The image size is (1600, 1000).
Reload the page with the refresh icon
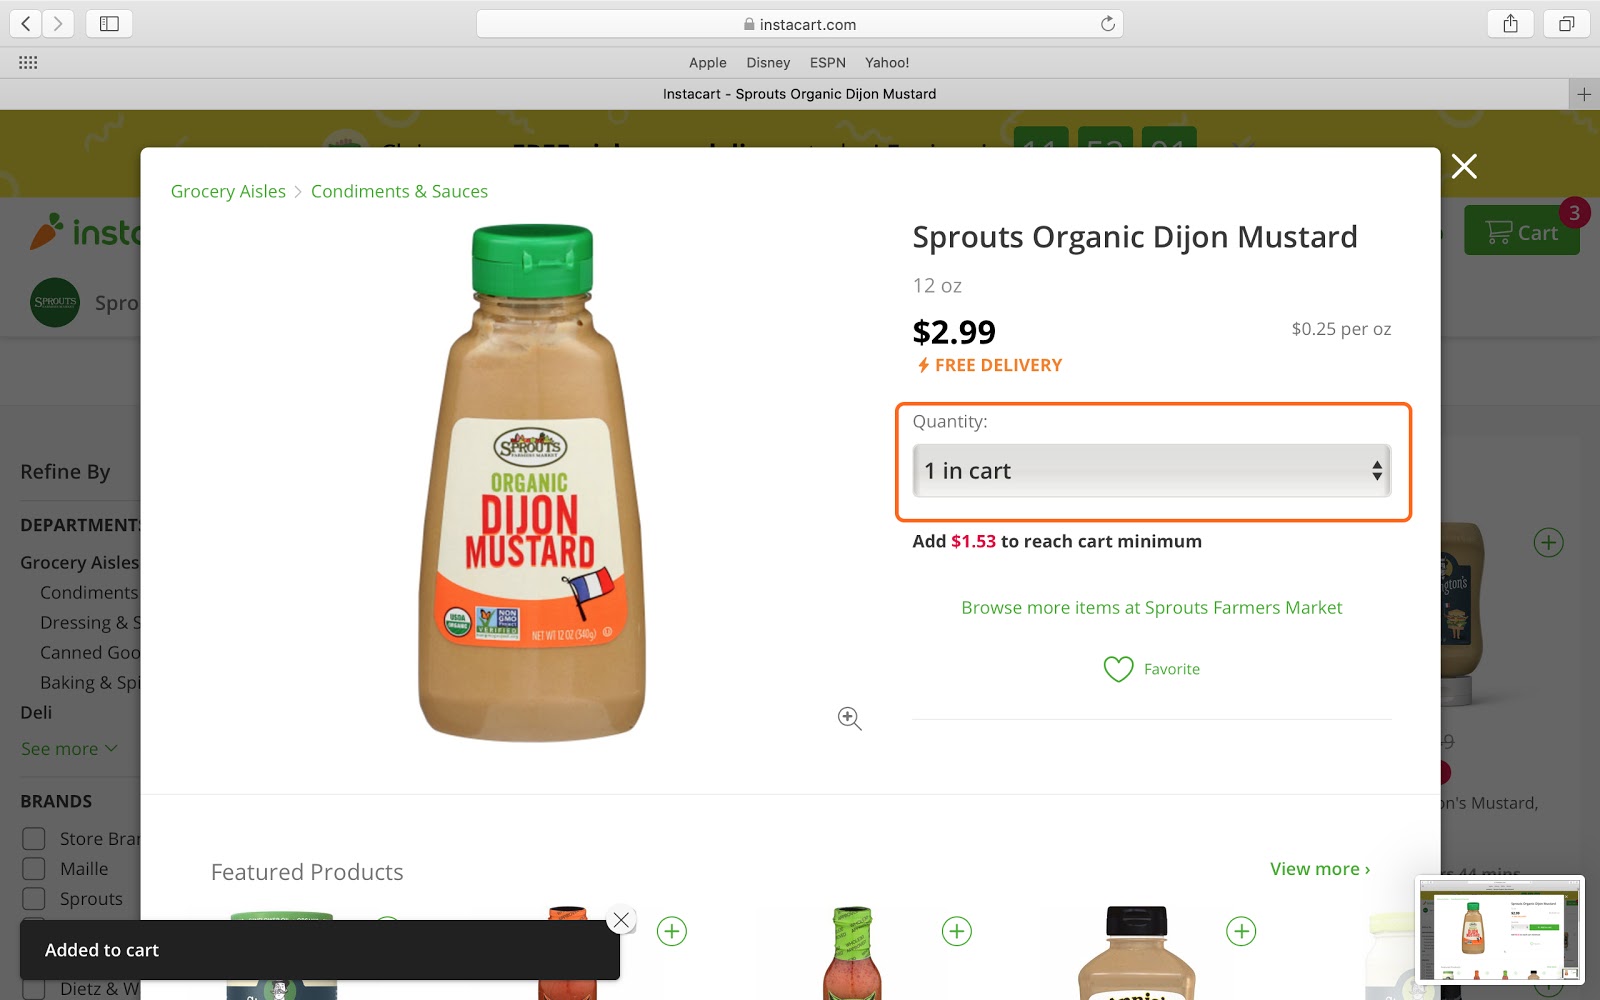pyautogui.click(x=1107, y=24)
